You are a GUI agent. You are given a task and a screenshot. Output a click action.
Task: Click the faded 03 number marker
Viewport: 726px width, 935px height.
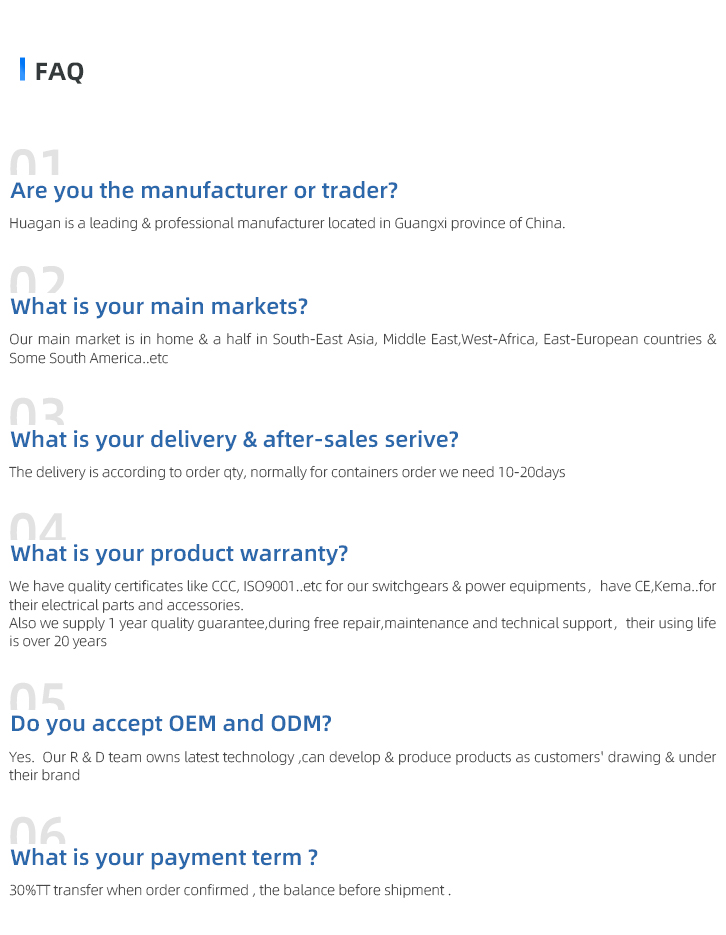tap(37, 413)
